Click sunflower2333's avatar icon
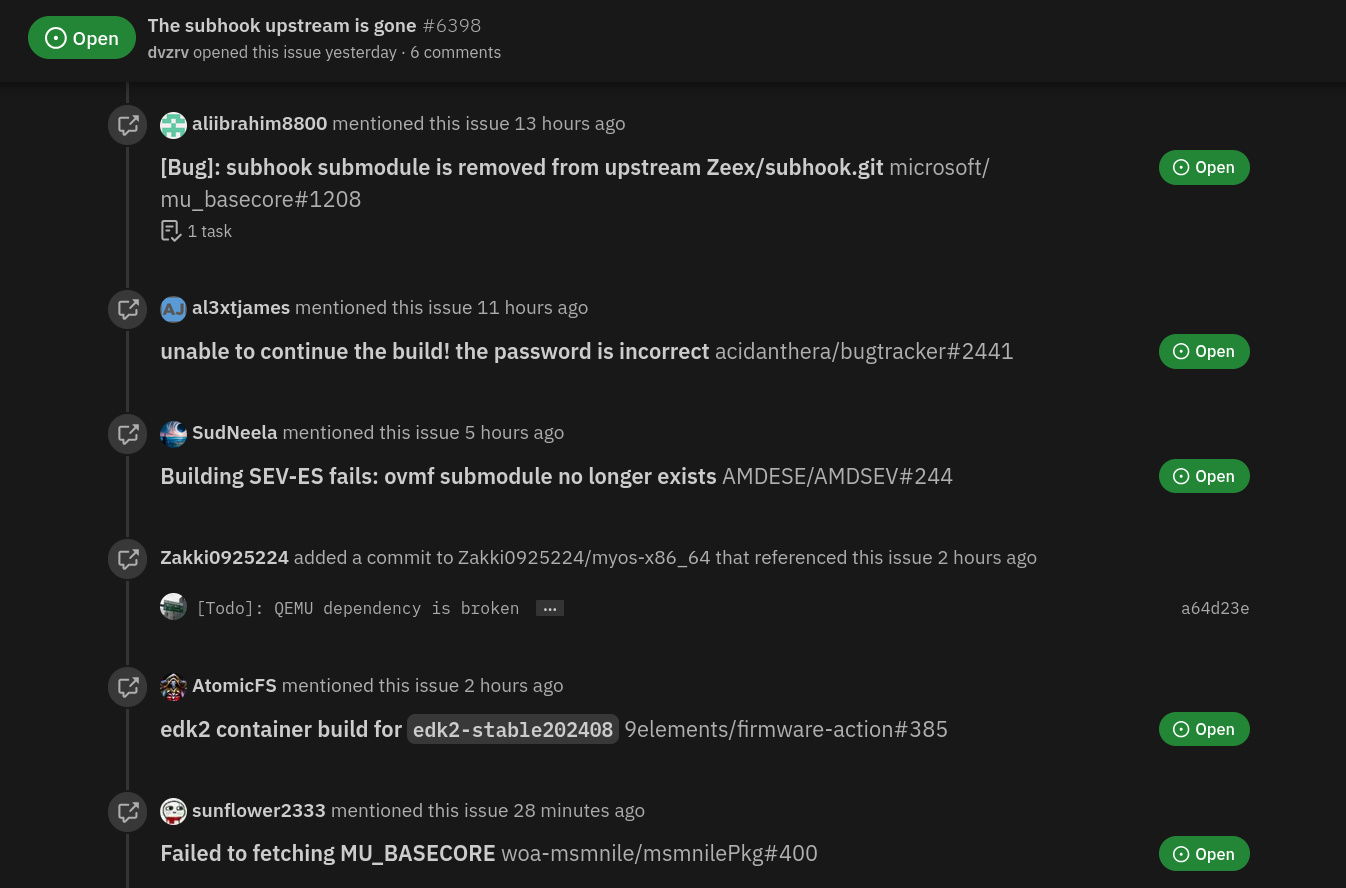The image size is (1346, 888). pyautogui.click(x=174, y=811)
